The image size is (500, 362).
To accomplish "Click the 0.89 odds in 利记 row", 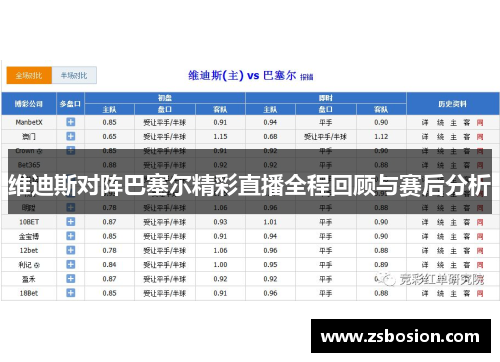I will point(381,265).
